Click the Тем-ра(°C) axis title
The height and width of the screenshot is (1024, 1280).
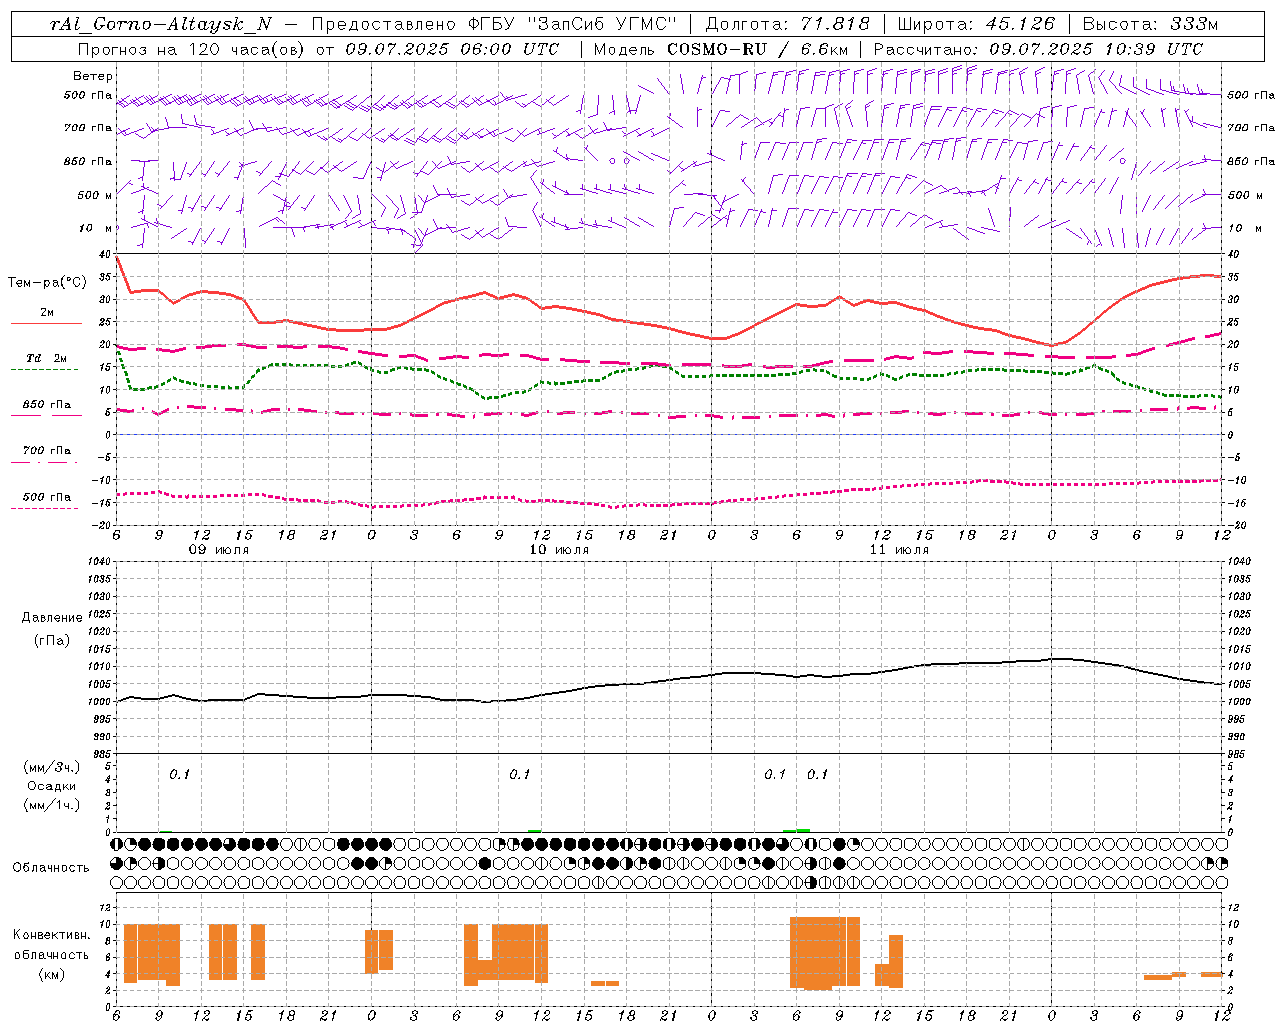46,283
